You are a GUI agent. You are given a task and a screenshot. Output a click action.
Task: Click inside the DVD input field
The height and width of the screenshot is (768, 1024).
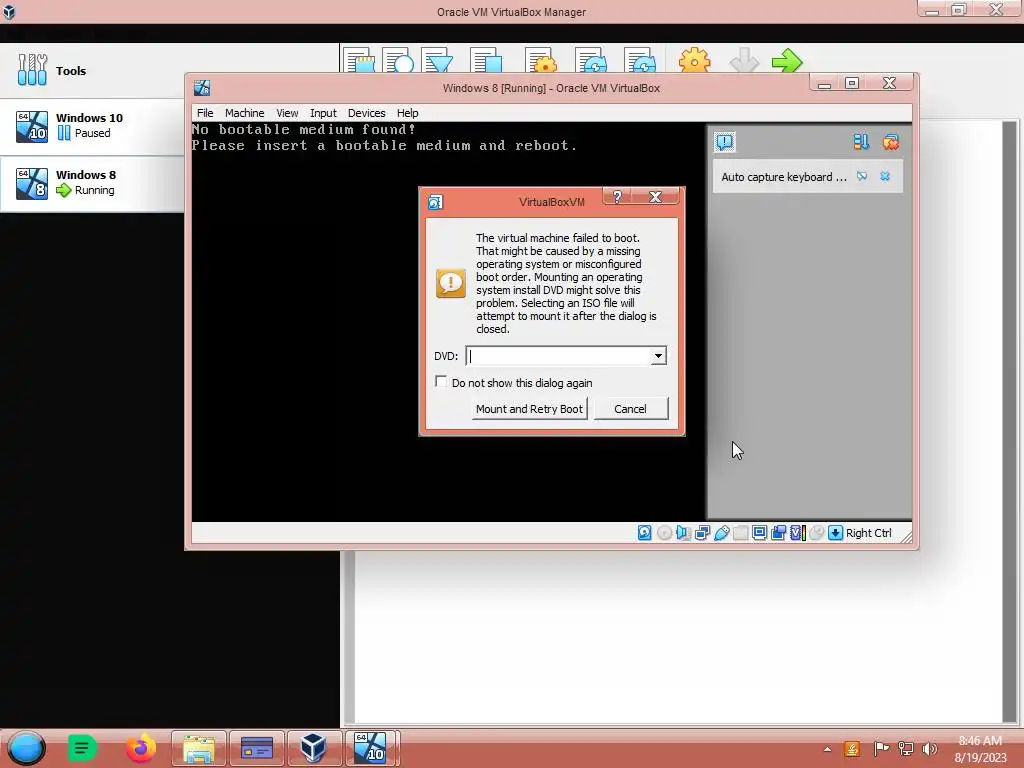pyautogui.click(x=558, y=356)
